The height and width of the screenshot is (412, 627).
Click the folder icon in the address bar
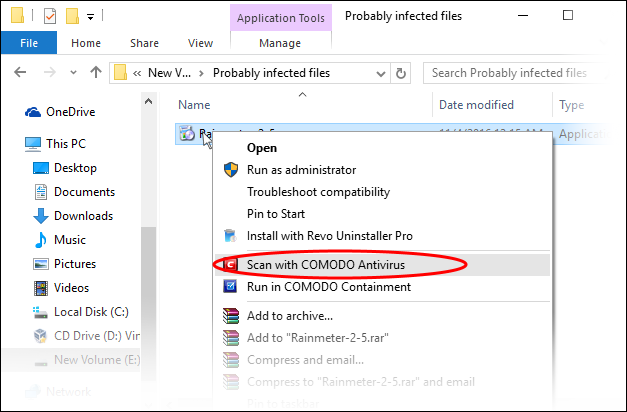(x=120, y=73)
